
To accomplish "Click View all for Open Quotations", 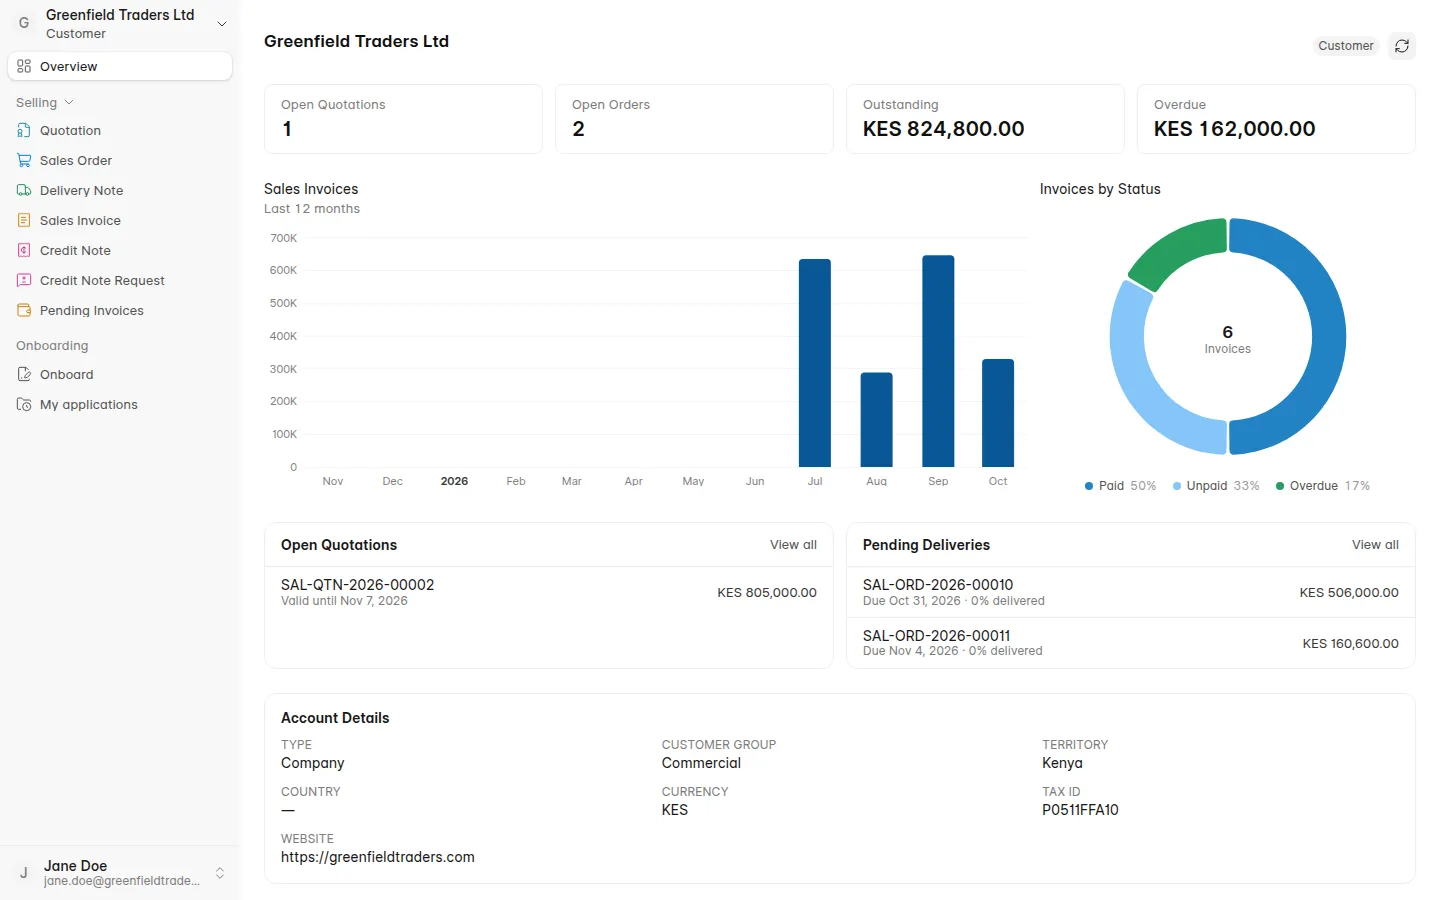I will coord(793,545).
